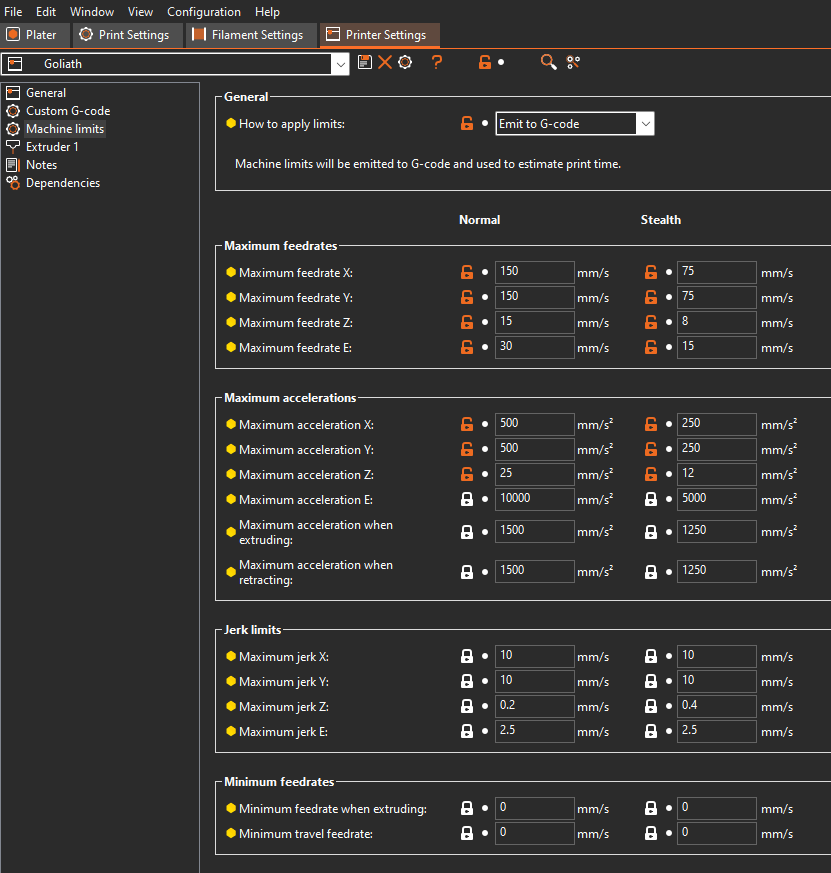Open the physical printer gear icon
The width and height of the screenshot is (831, 873).
point(405,62)
